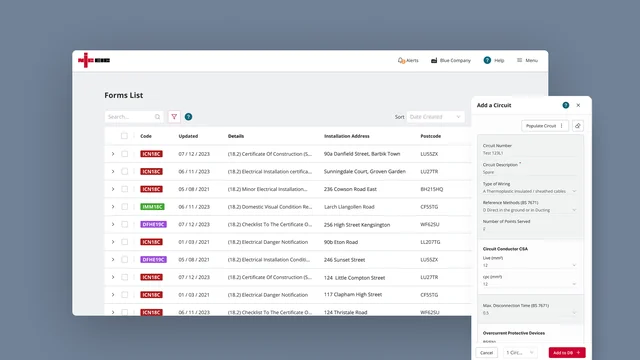Click DFHE19C badge on 256 High Street row

pos(153,224)
